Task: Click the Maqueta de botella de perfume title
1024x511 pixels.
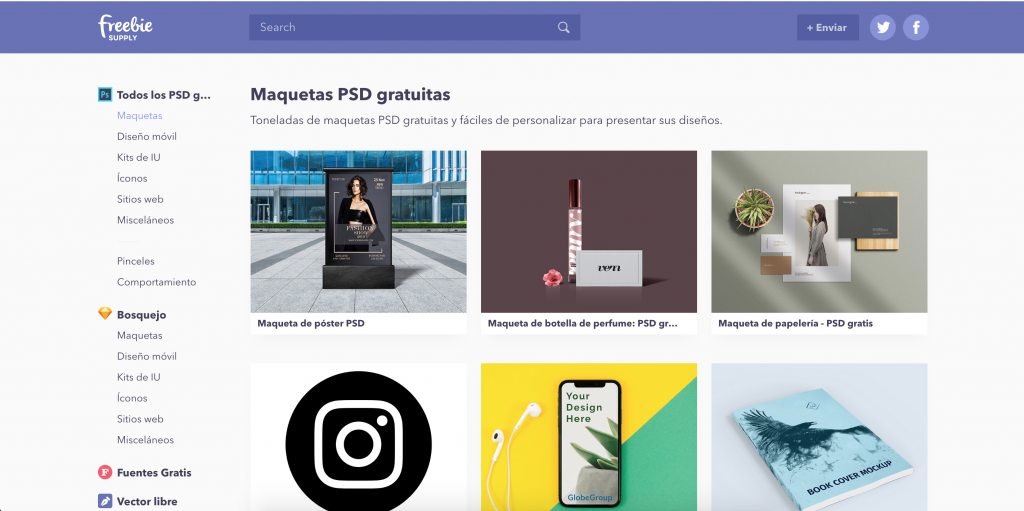Action: point(583,323)
